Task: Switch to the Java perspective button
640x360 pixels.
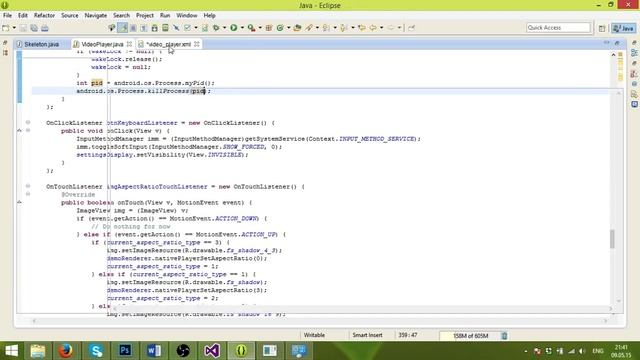Action: [623, 28]
